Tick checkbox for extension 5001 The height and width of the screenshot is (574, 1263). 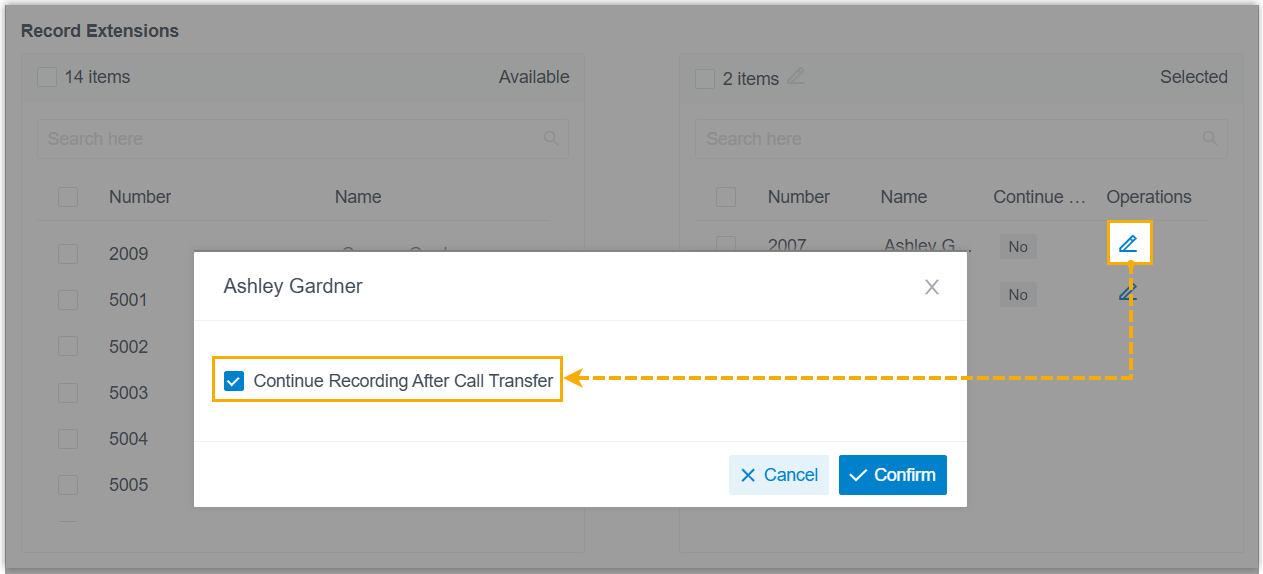pos(68,300)
